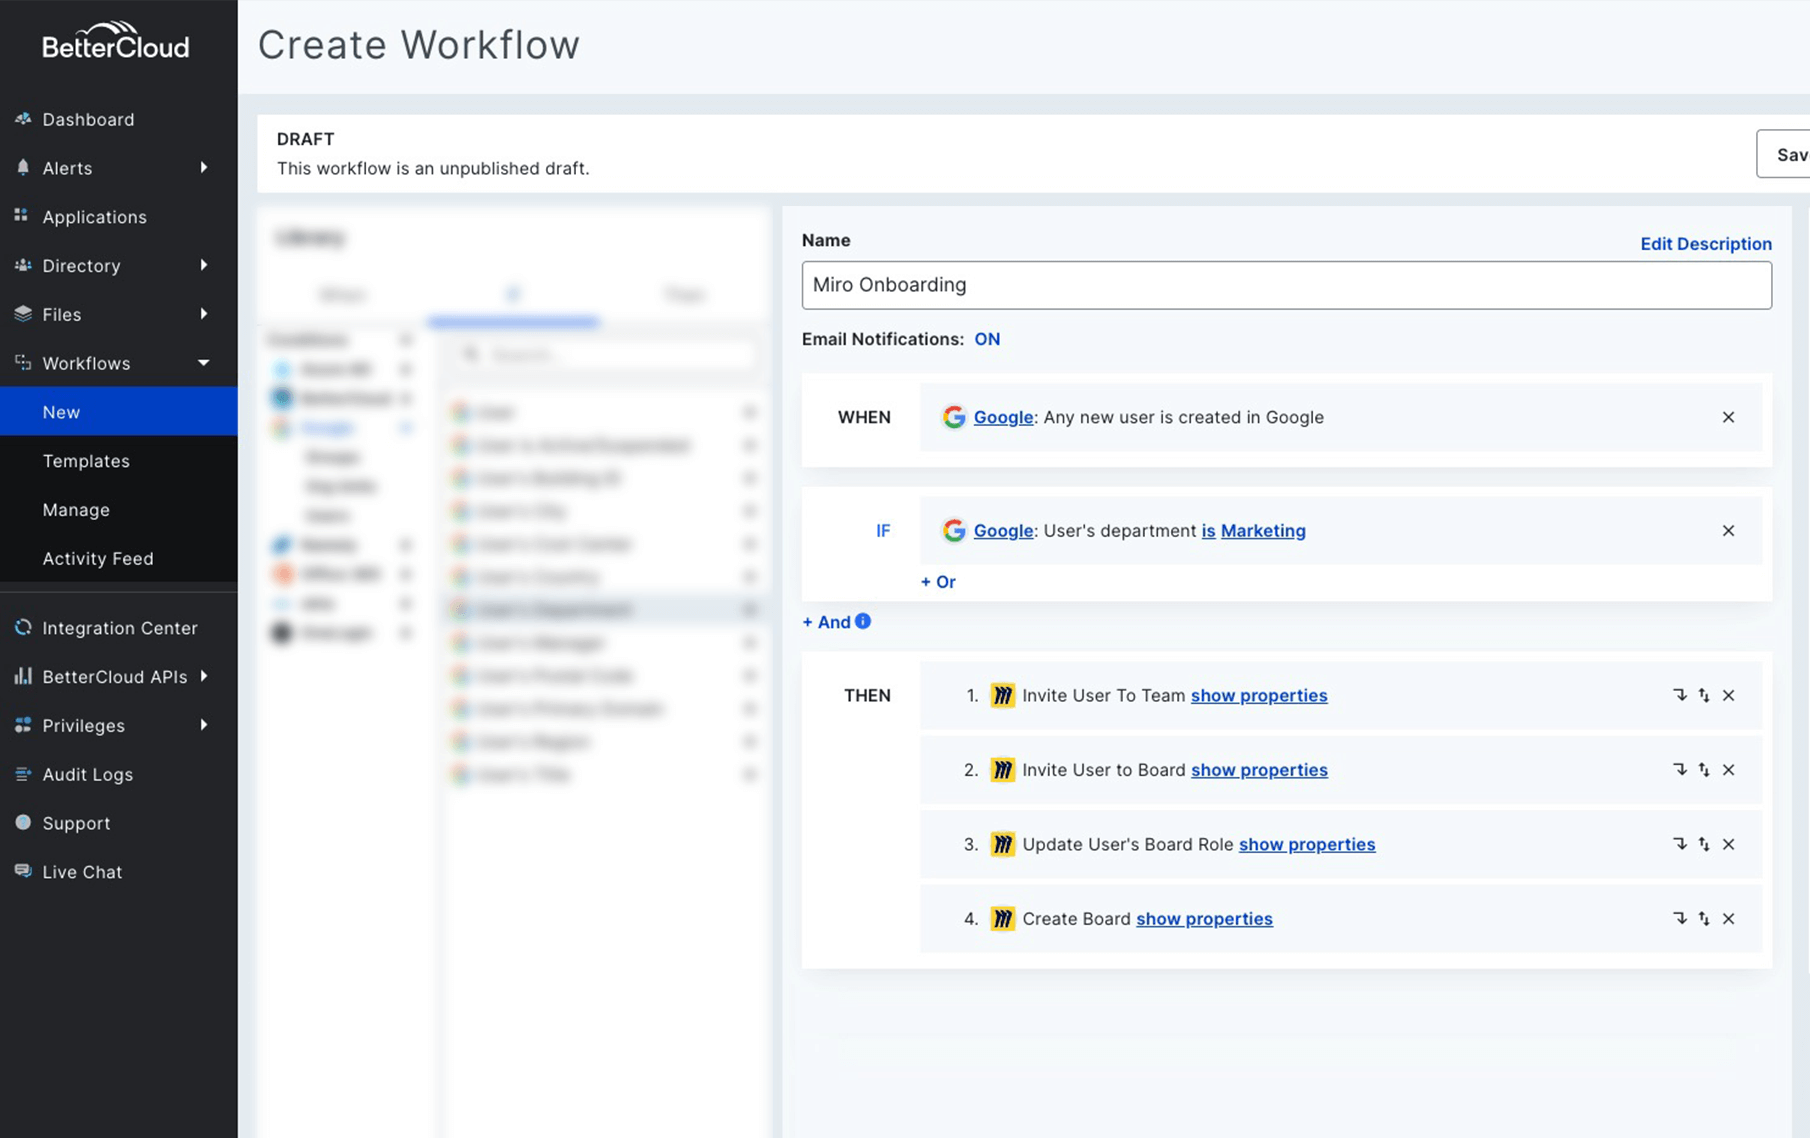The width and height of the screenshot is (1810, 1138).
Task: Toggle Email Notifications ON setting
Action: coord(987,339)
